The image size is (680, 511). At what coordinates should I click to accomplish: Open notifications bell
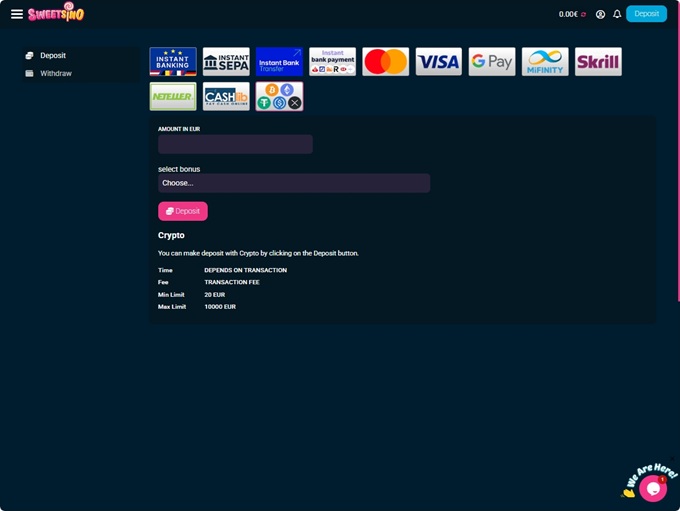click(x=617, y=14)
